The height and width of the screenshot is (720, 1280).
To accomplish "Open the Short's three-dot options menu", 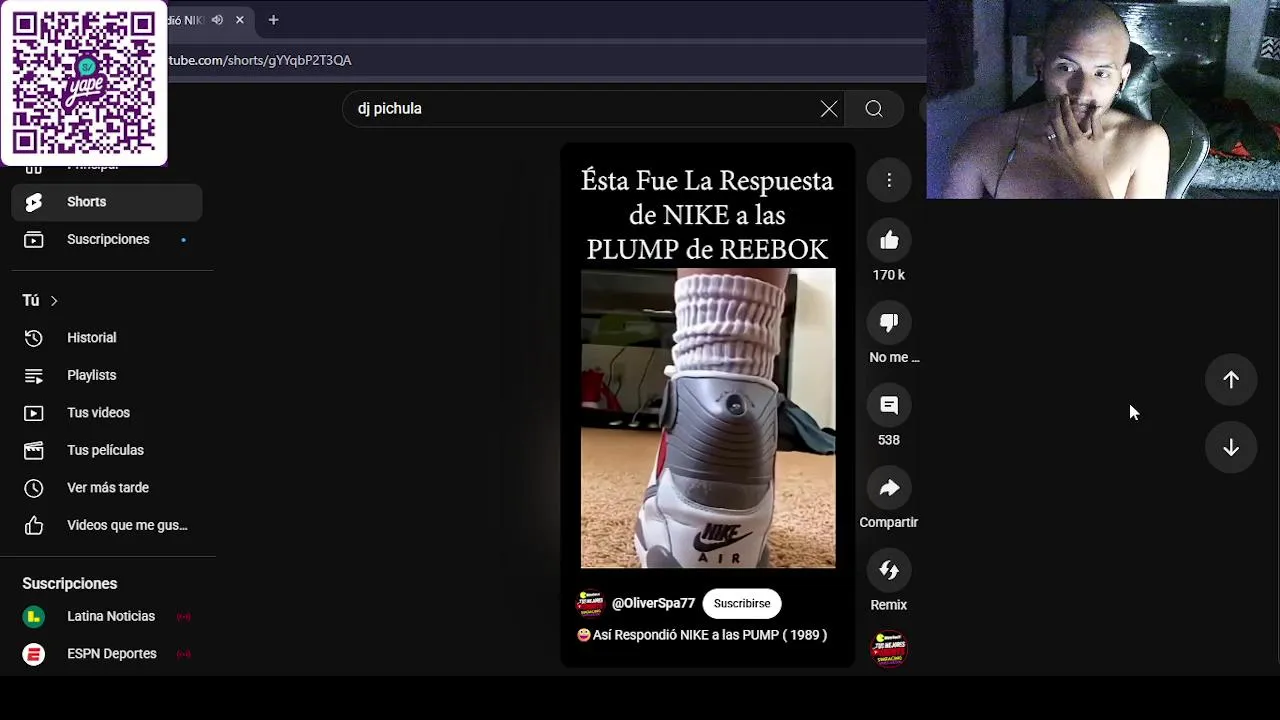I will tap(889, 180).
